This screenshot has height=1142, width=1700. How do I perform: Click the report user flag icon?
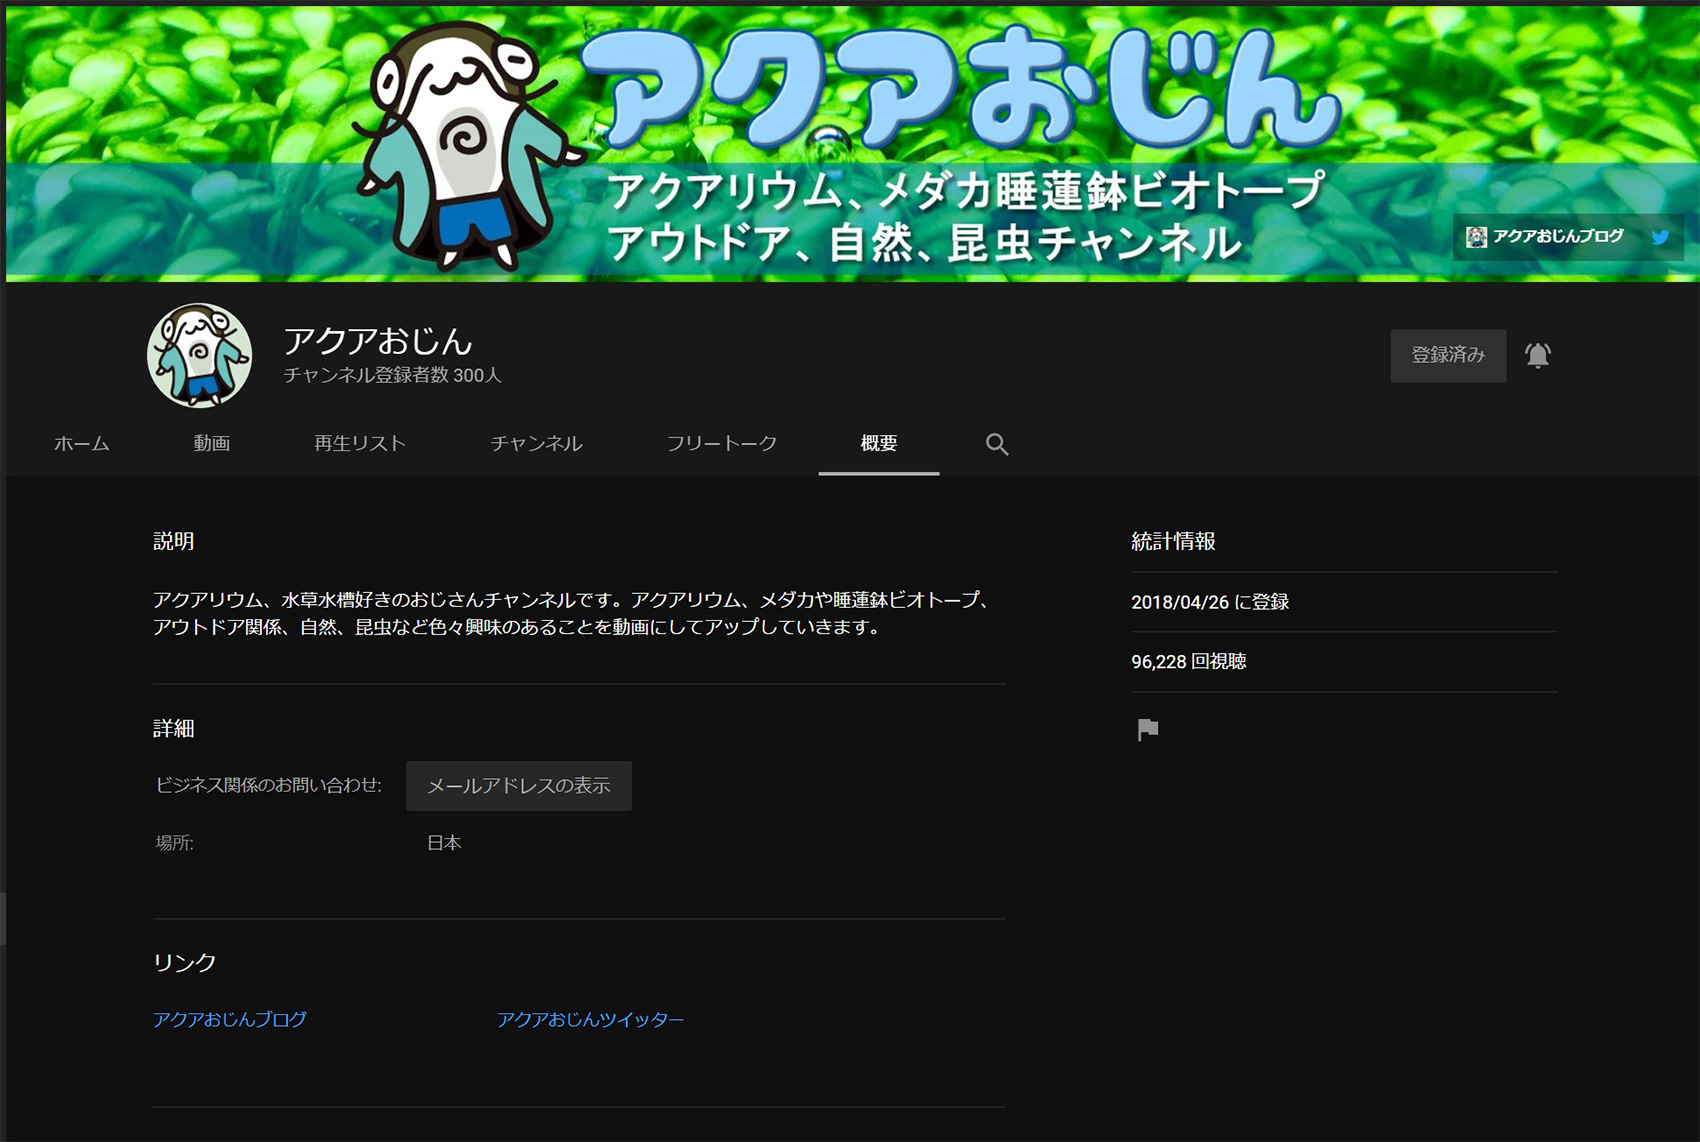click(x=1148, y=730)
